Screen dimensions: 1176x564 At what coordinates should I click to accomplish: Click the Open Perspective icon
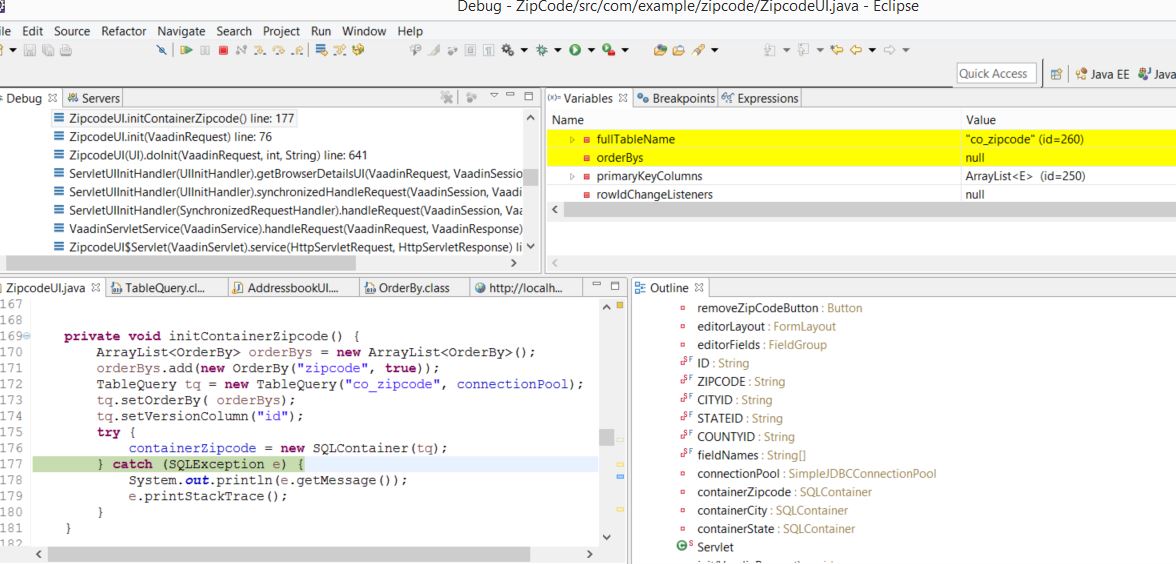pos(1054,74)
